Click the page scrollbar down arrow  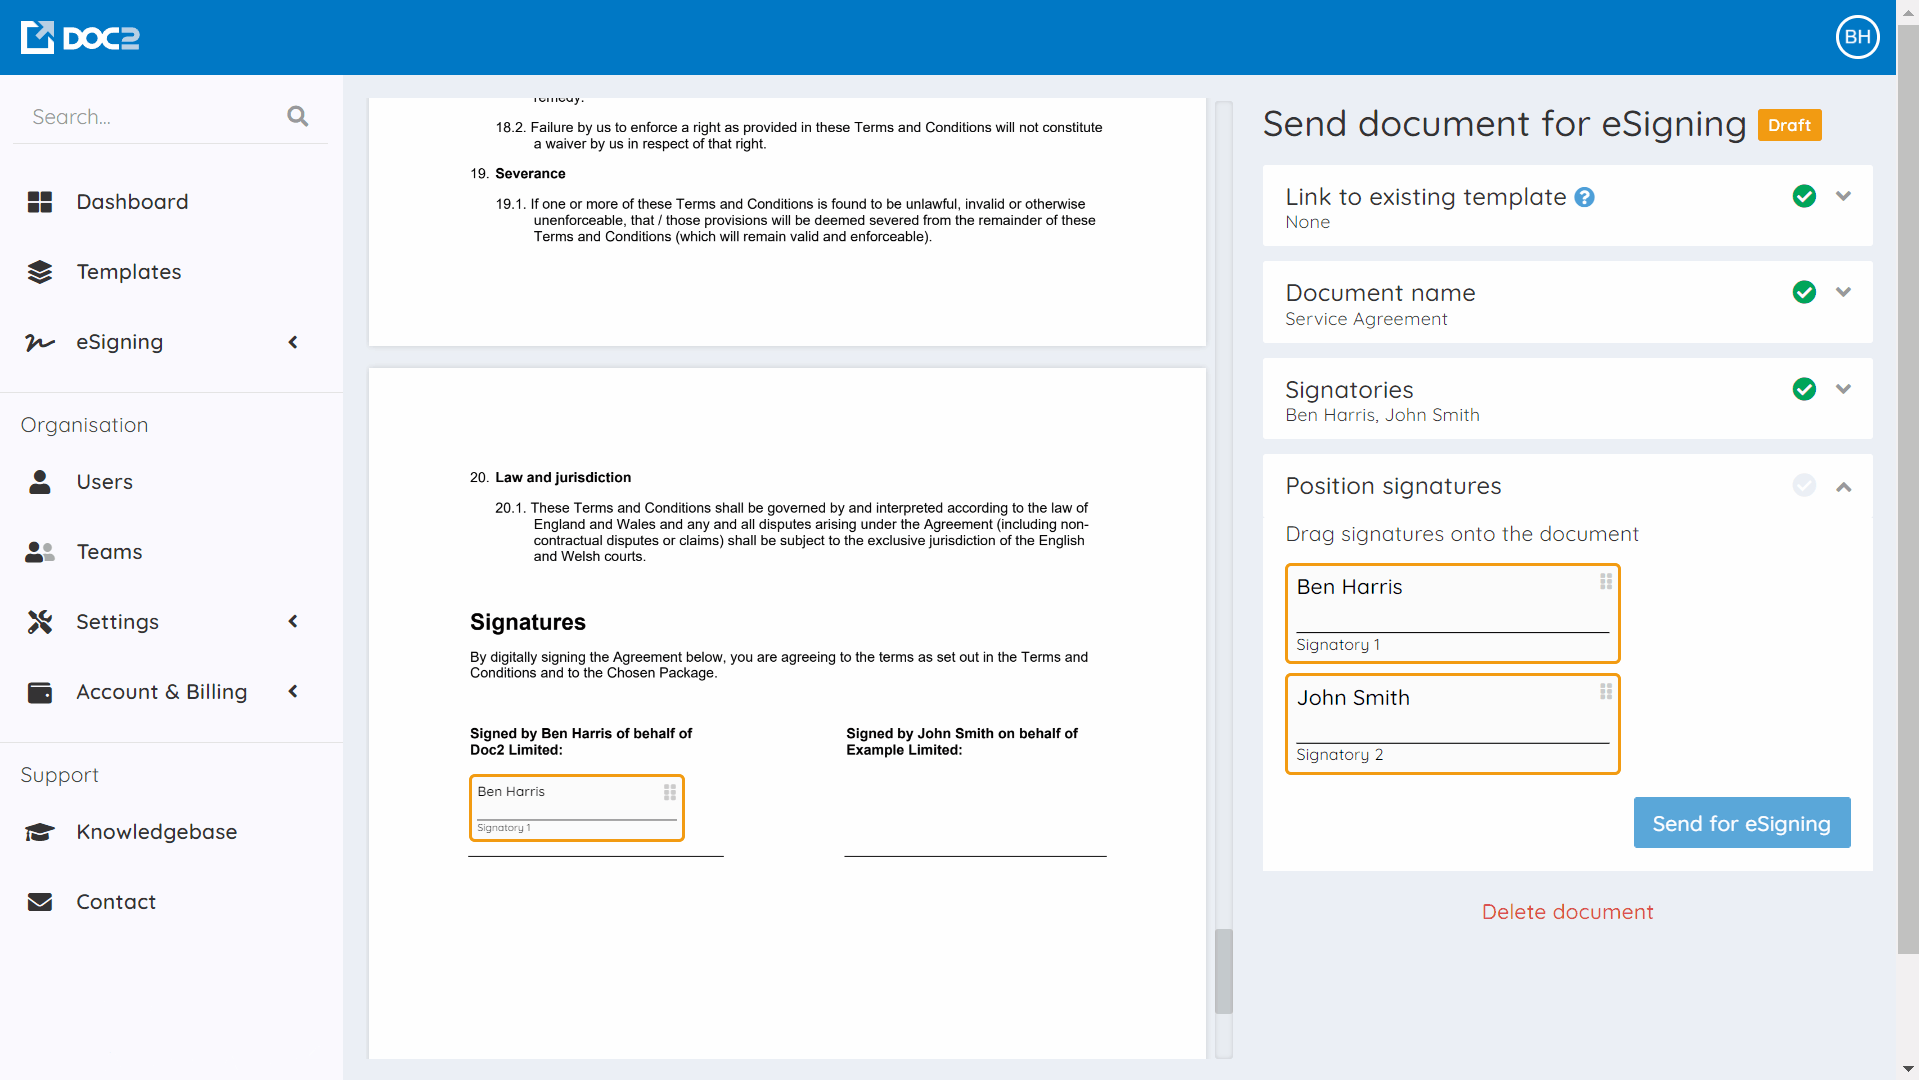(1908, 1070)
